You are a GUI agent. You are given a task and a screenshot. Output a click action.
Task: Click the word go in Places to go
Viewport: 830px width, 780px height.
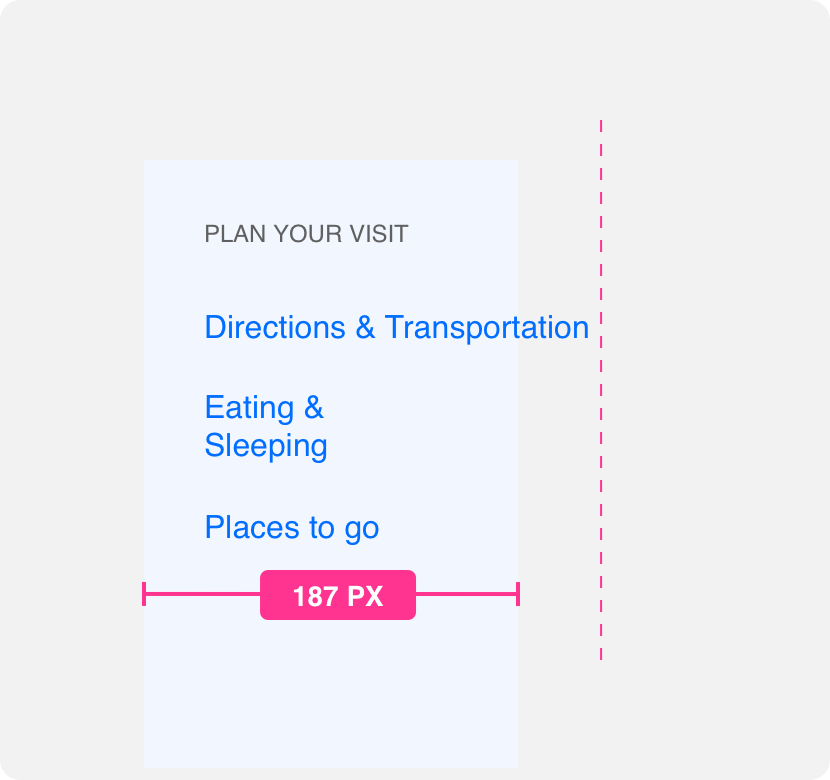pyautogui.click(x=362, y=529)
